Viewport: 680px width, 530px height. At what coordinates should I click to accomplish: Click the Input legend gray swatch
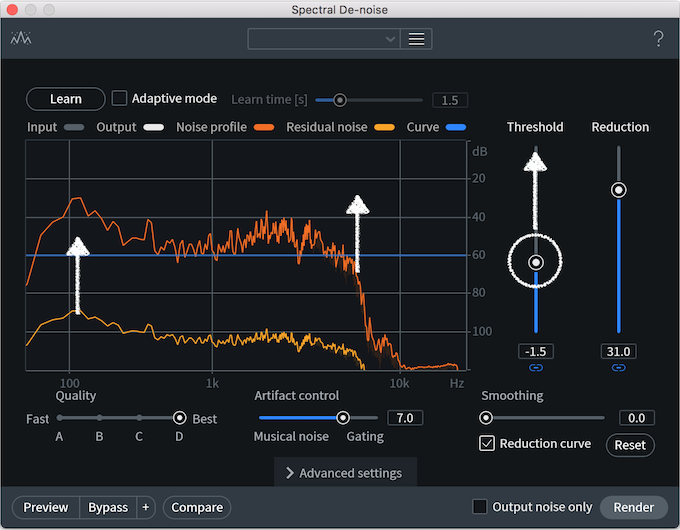[x=74, y=128]
